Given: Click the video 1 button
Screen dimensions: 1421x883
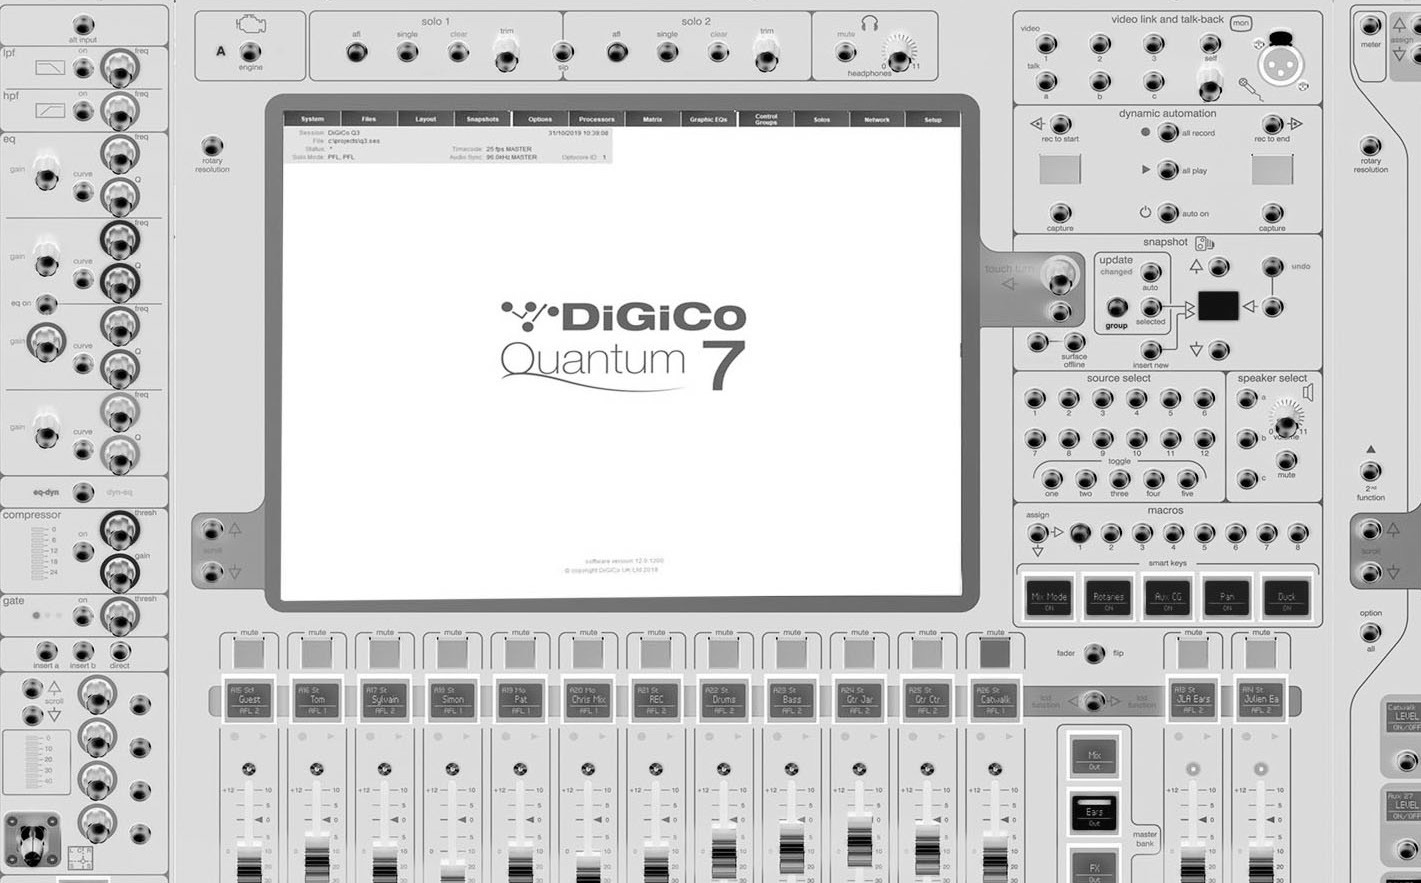Looking at the screenshot, I should [1046, 44].
